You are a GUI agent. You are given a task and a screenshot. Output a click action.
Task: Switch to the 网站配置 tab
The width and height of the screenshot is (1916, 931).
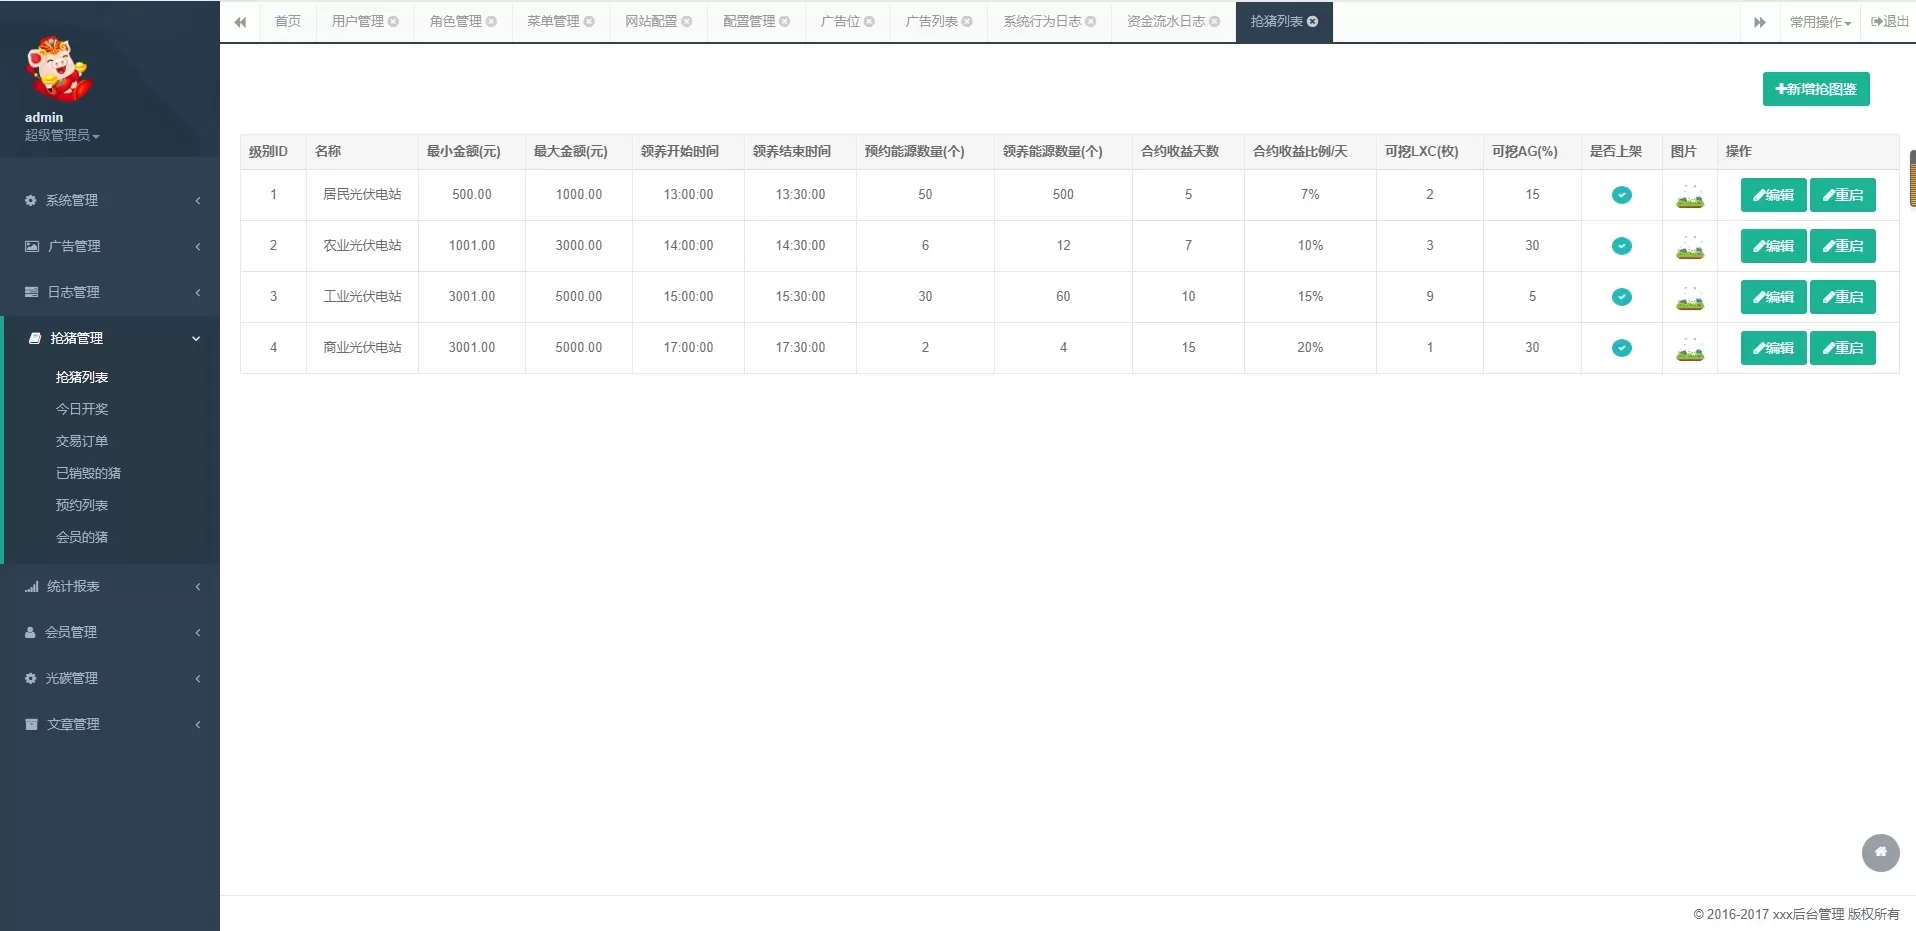[650, 22]
